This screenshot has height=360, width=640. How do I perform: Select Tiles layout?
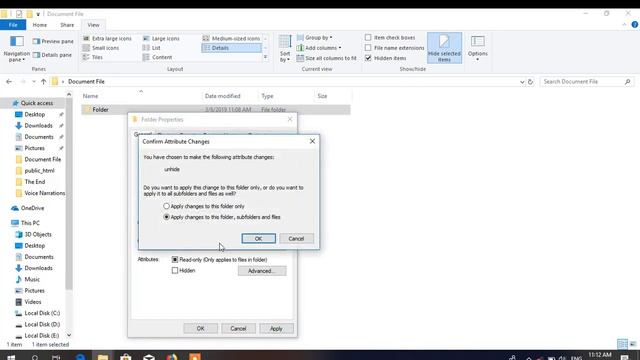click(93, 57)
